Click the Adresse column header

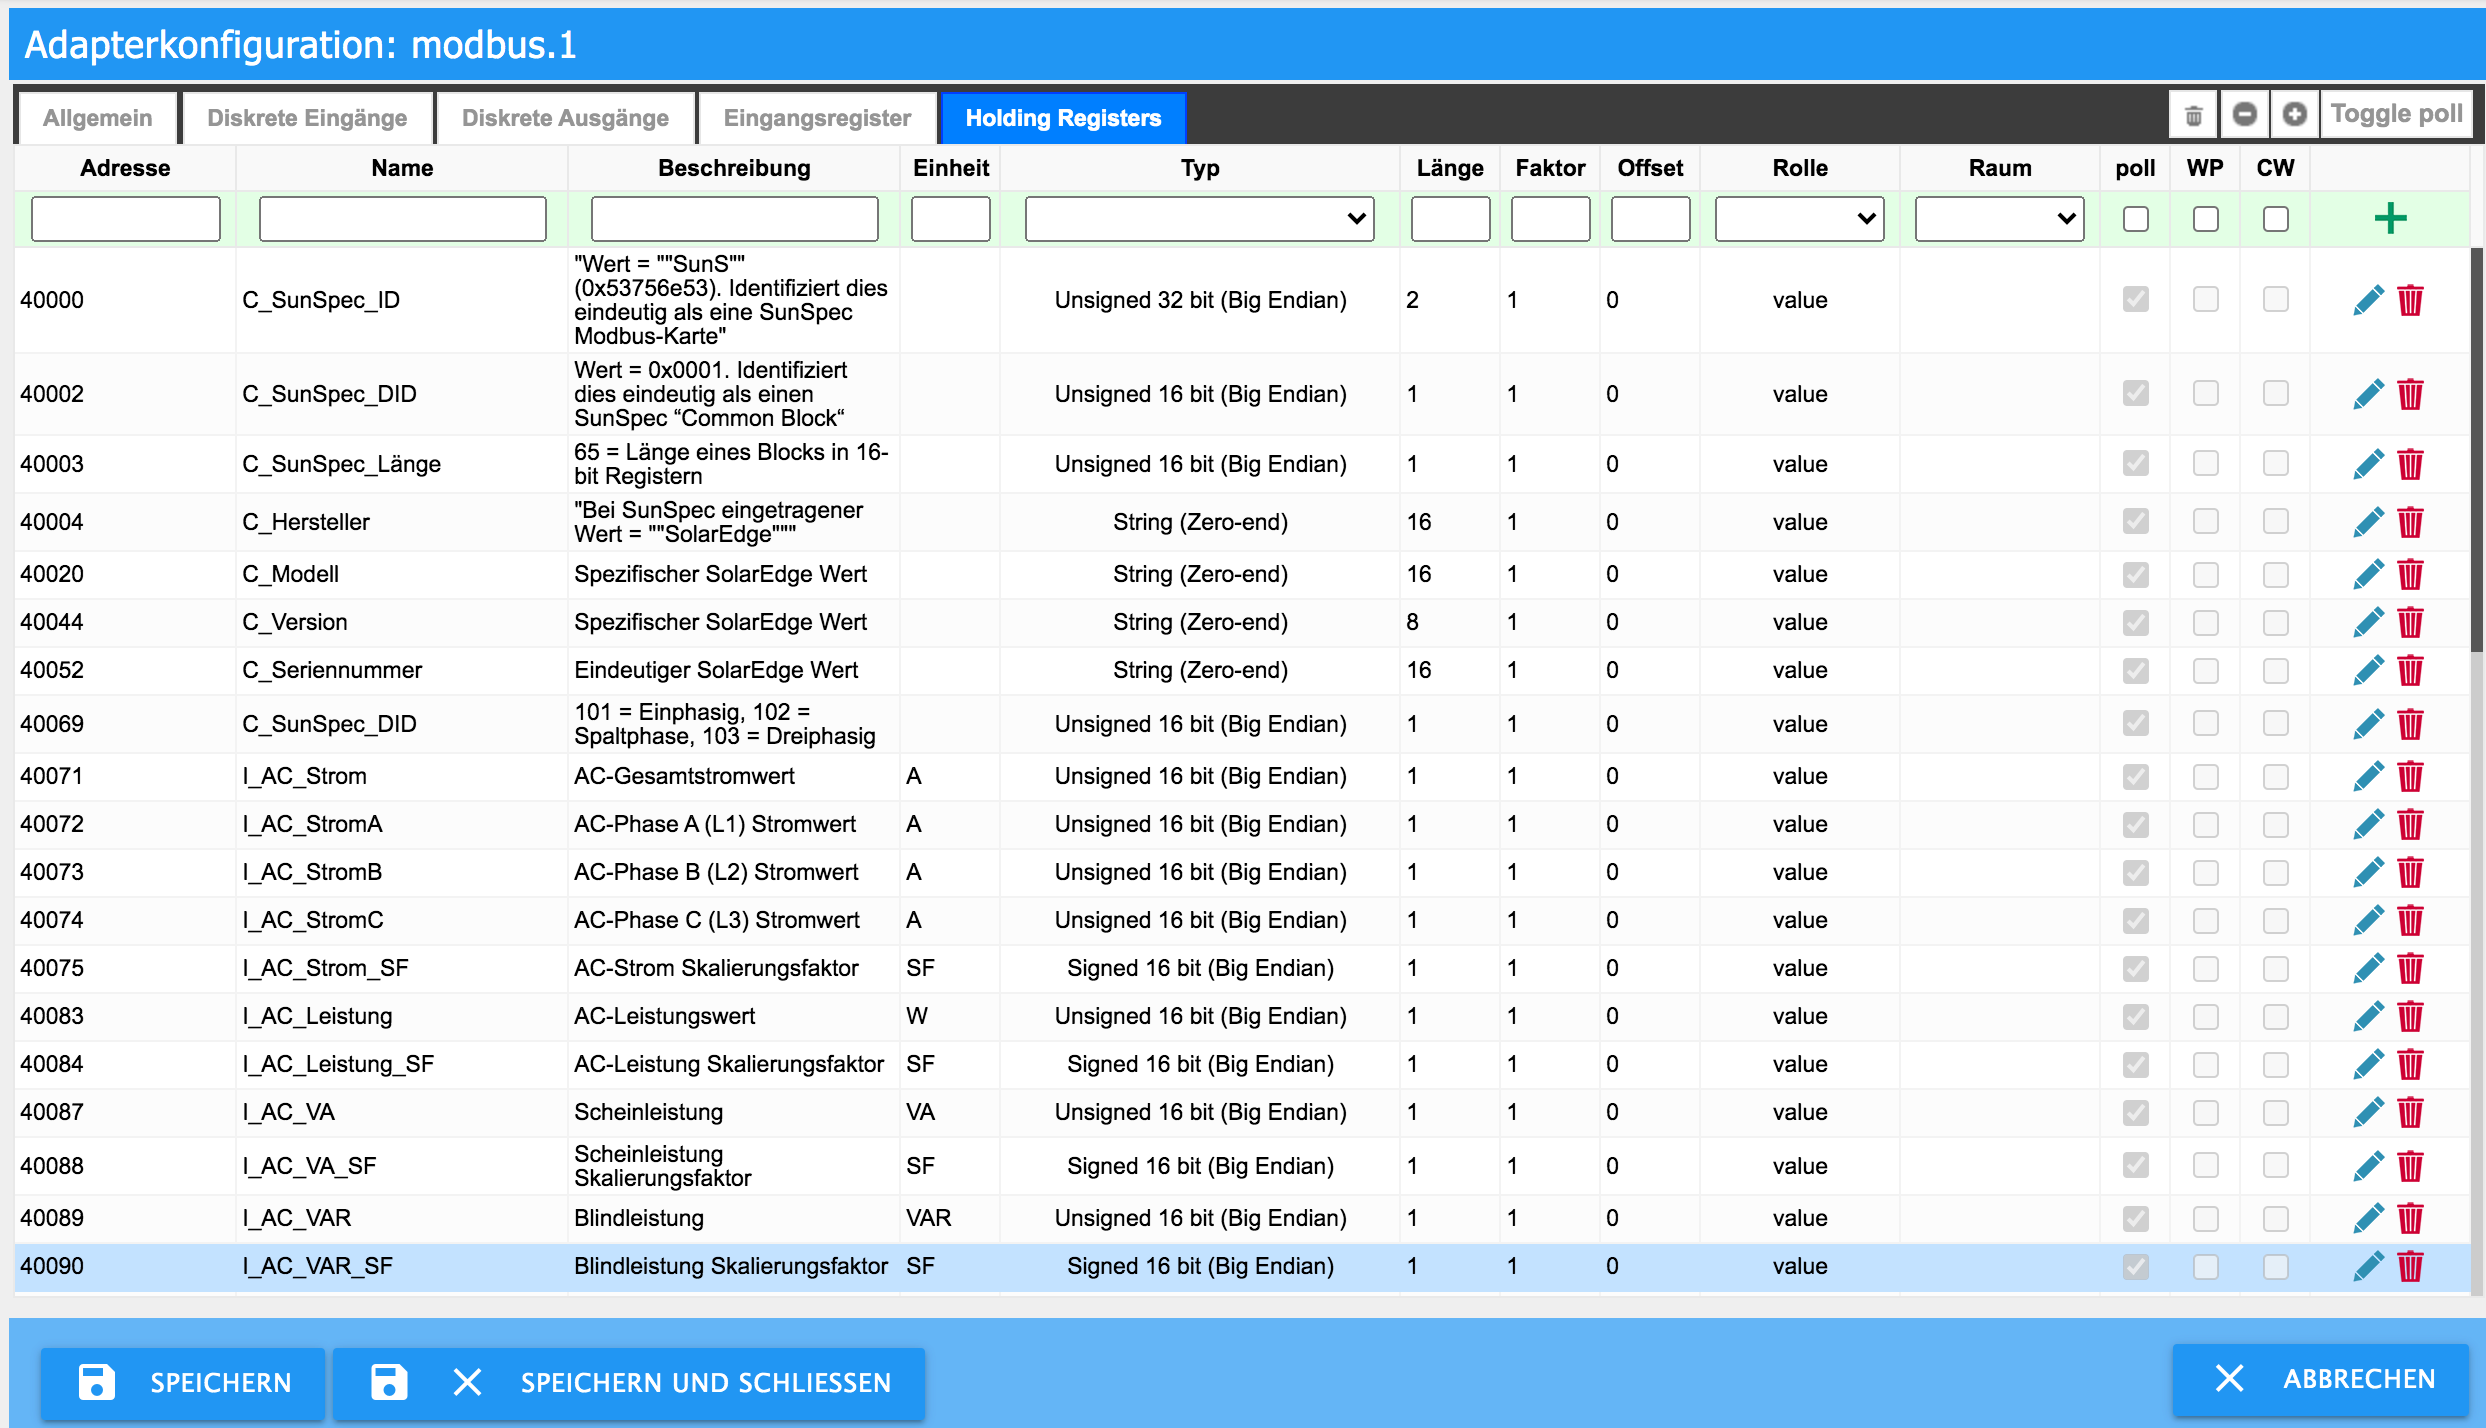coord(125,168)
